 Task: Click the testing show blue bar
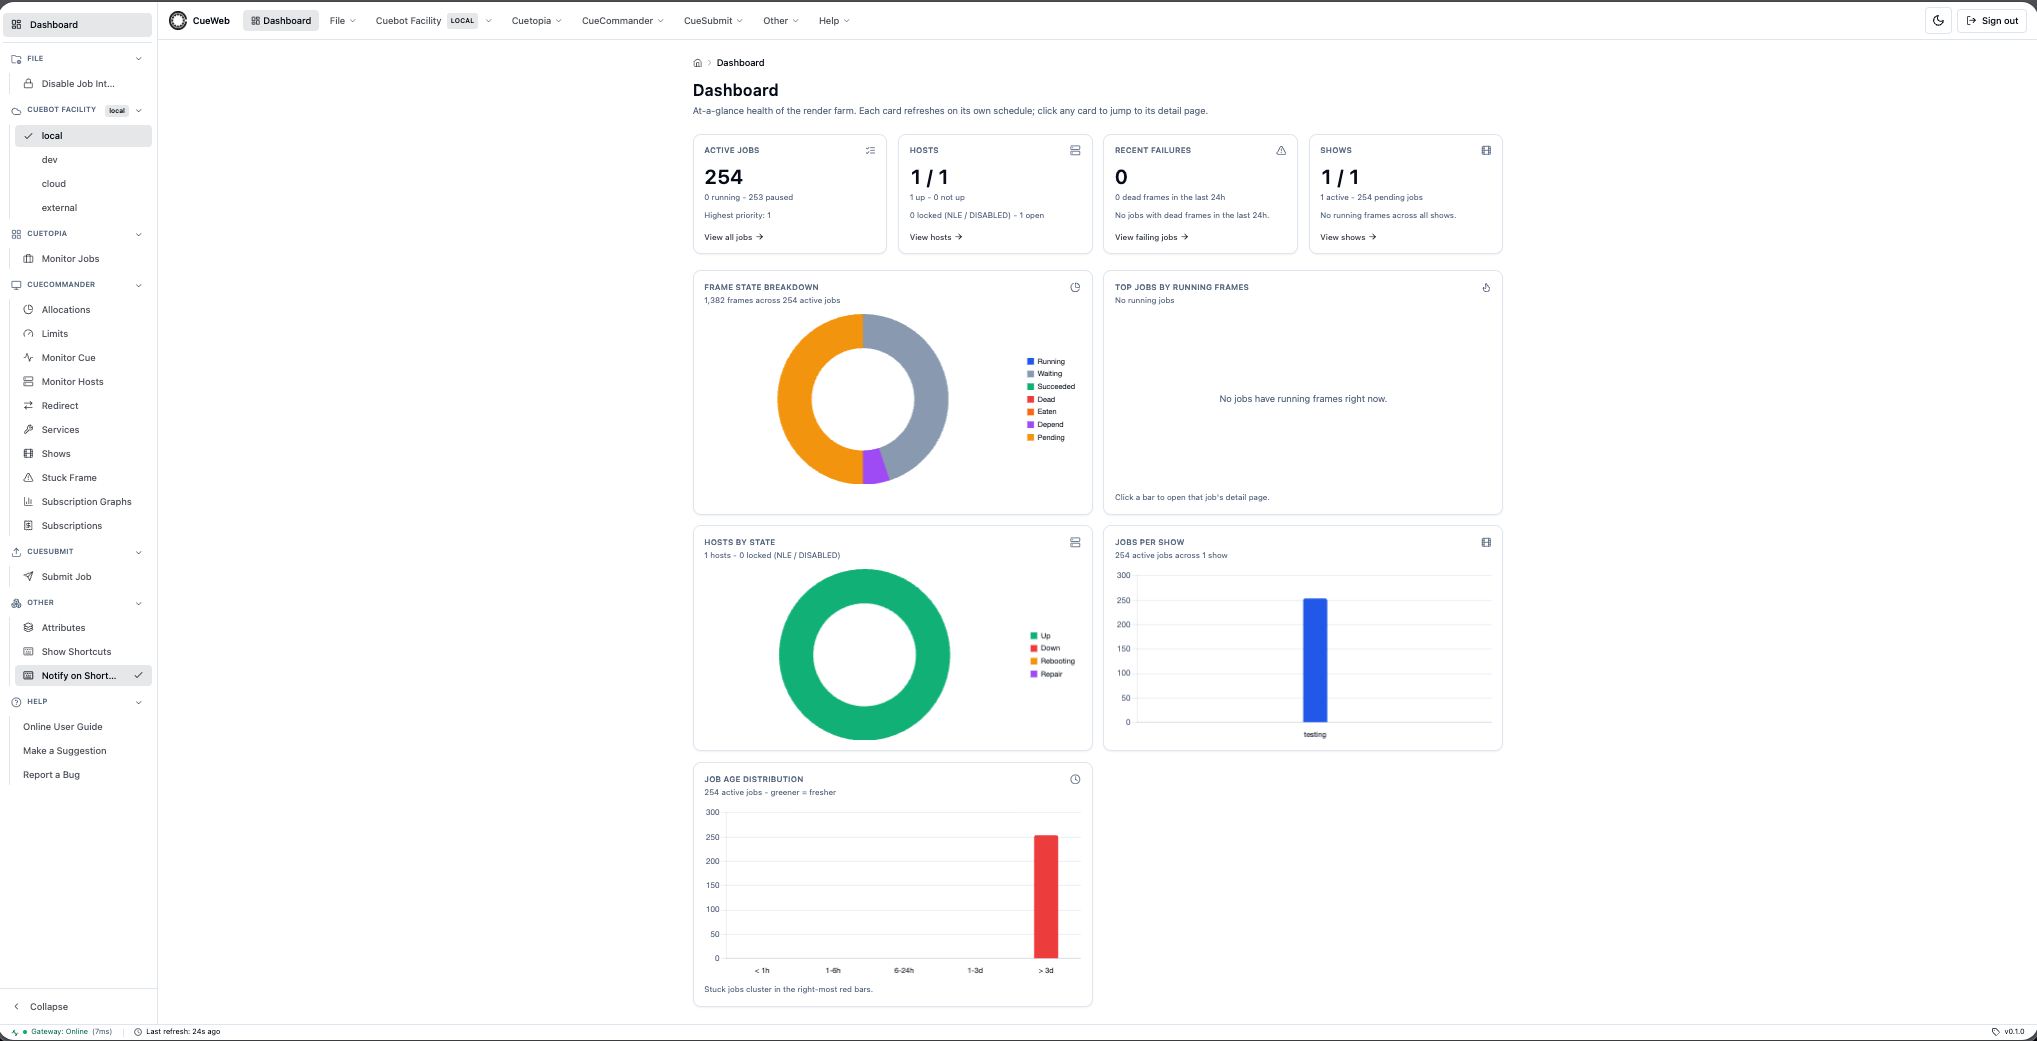(x=1315, y=660)
